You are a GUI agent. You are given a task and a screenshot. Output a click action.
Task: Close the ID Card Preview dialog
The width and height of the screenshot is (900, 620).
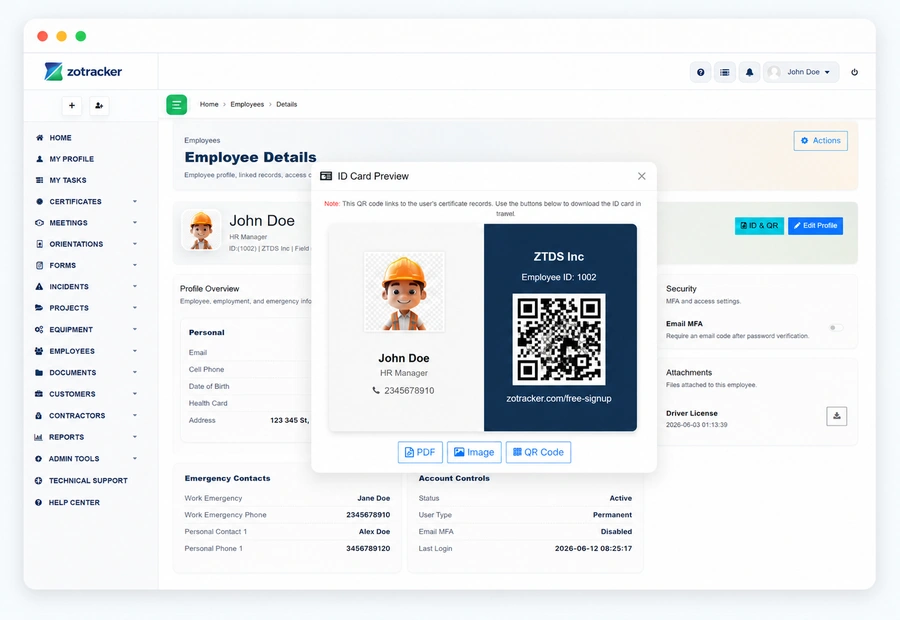(x=642, y=176)
